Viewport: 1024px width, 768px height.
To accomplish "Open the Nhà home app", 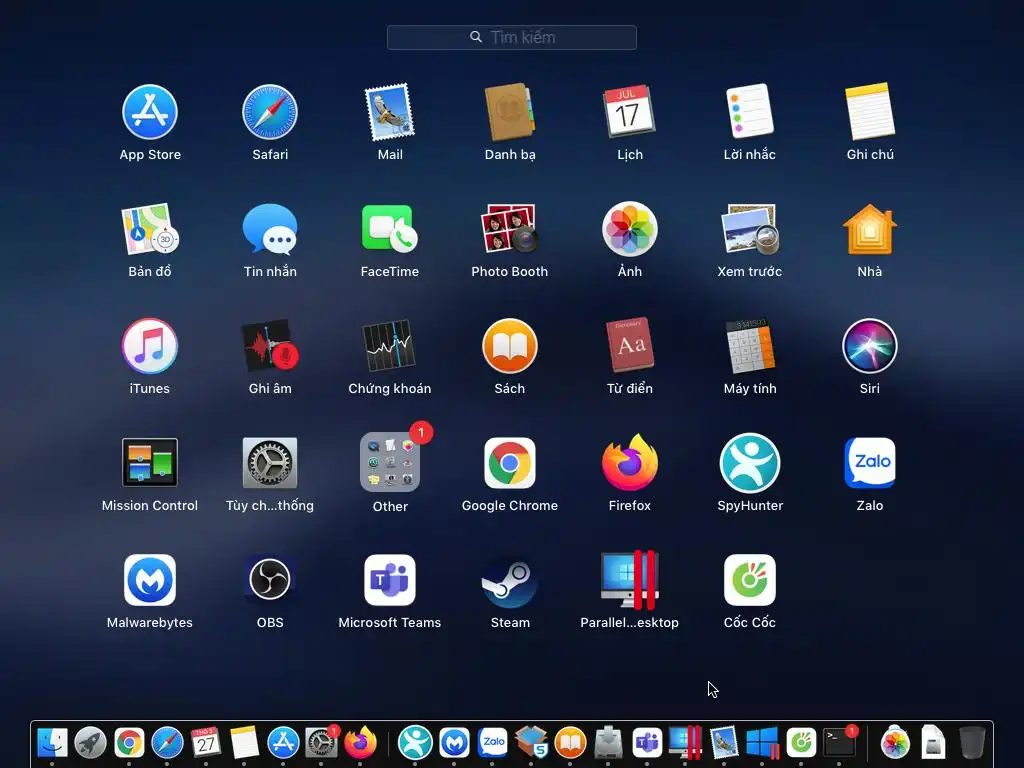I will pos(870,229).
